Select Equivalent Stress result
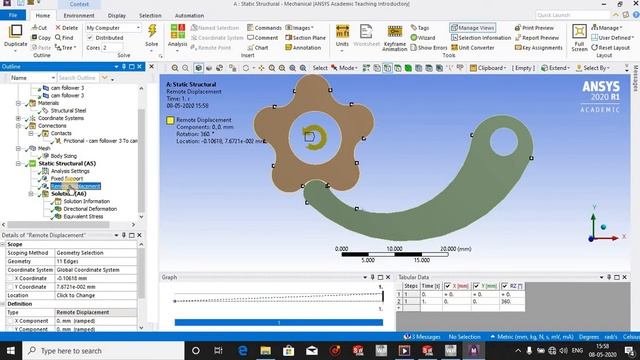Viewport: 640px width, 360px height. (83, 217)
